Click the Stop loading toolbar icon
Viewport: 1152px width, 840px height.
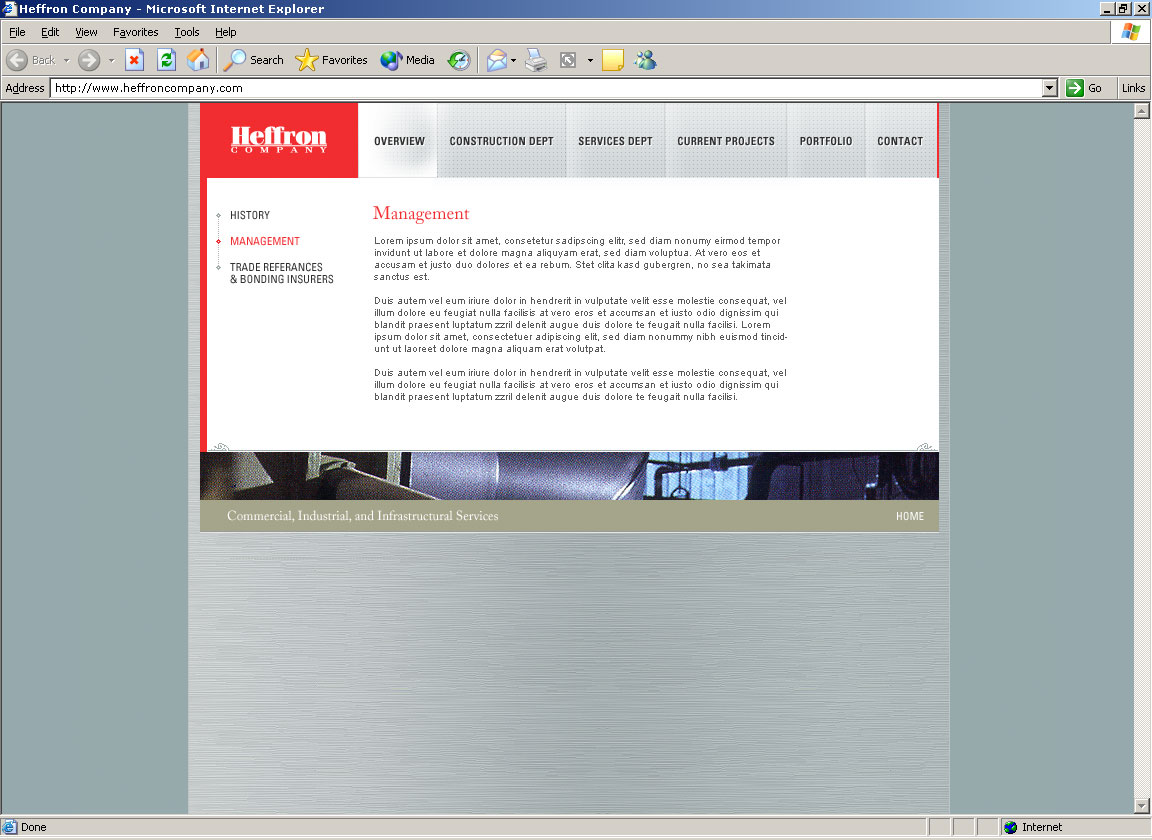click(x=135, y=60)
